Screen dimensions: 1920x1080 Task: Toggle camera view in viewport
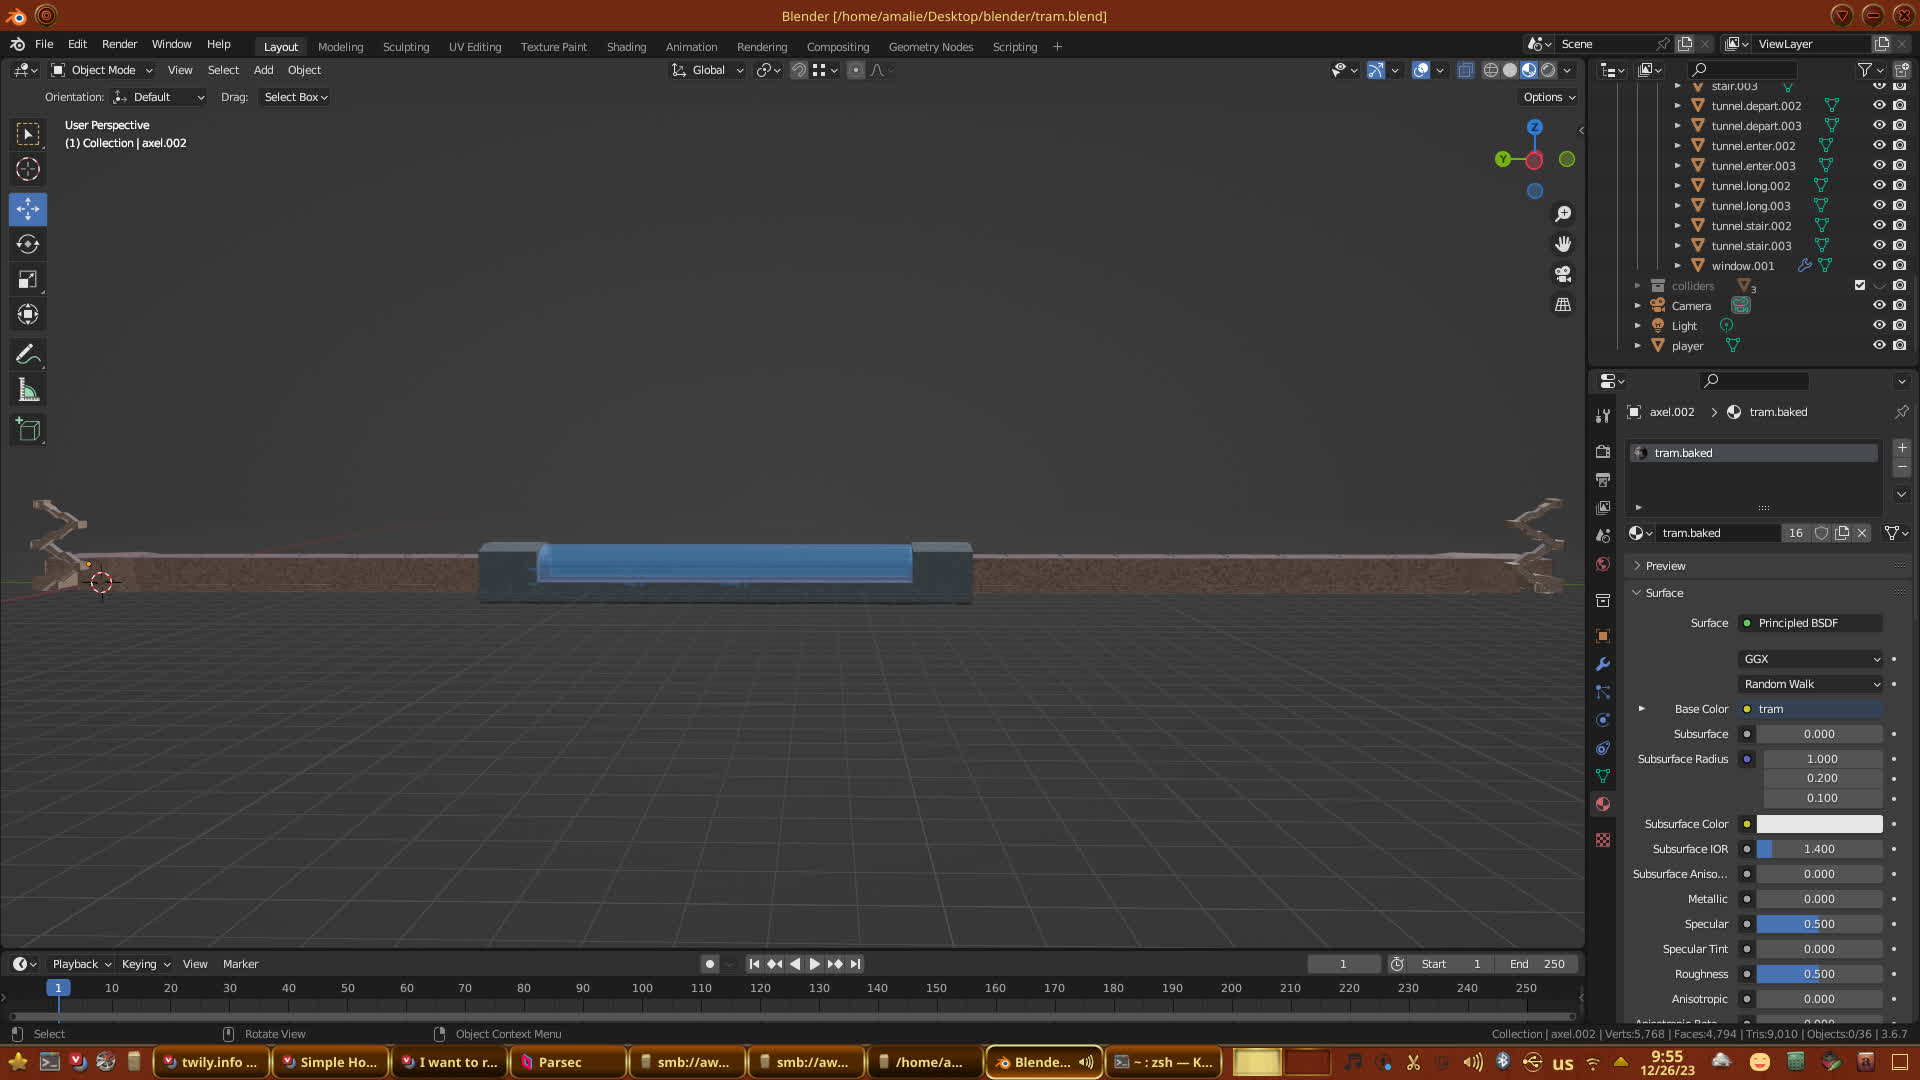coord(1563,274)
